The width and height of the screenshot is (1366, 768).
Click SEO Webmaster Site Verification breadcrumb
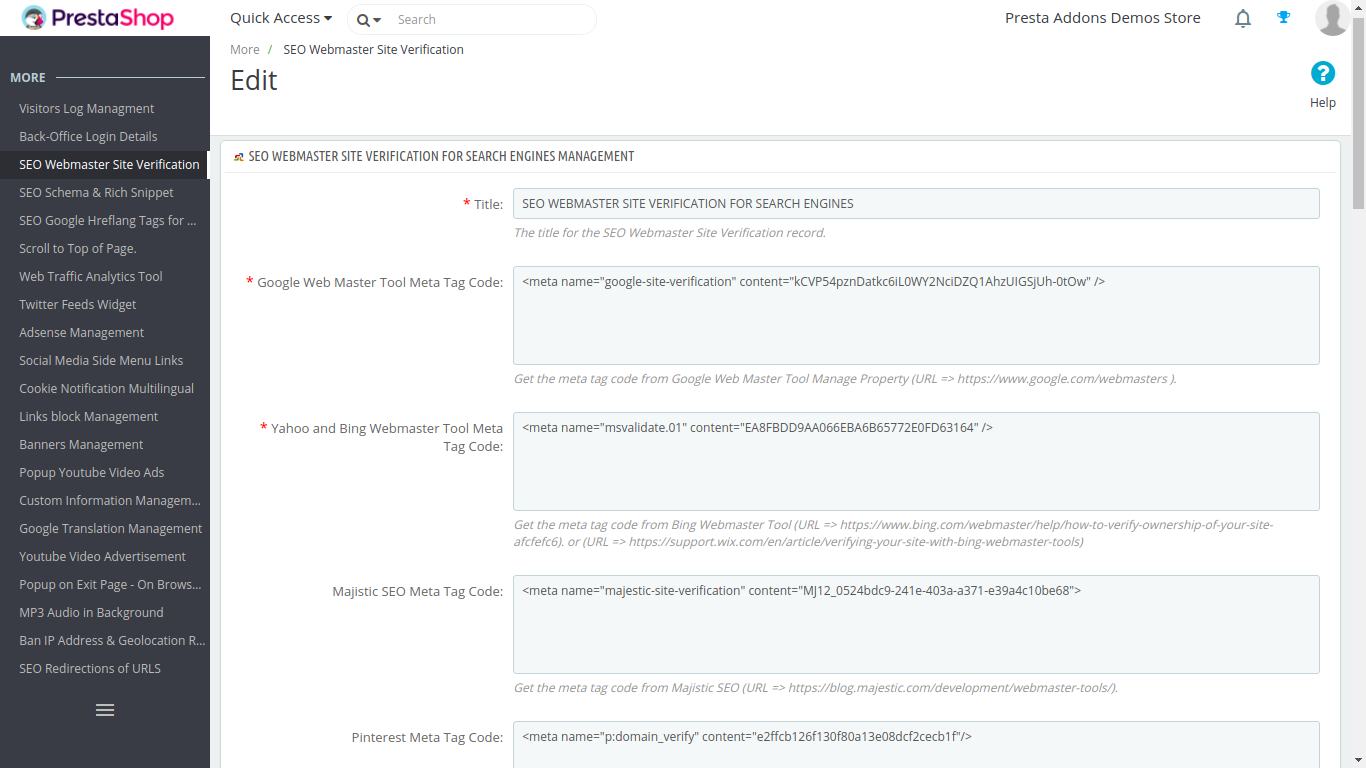pos(373,49)
